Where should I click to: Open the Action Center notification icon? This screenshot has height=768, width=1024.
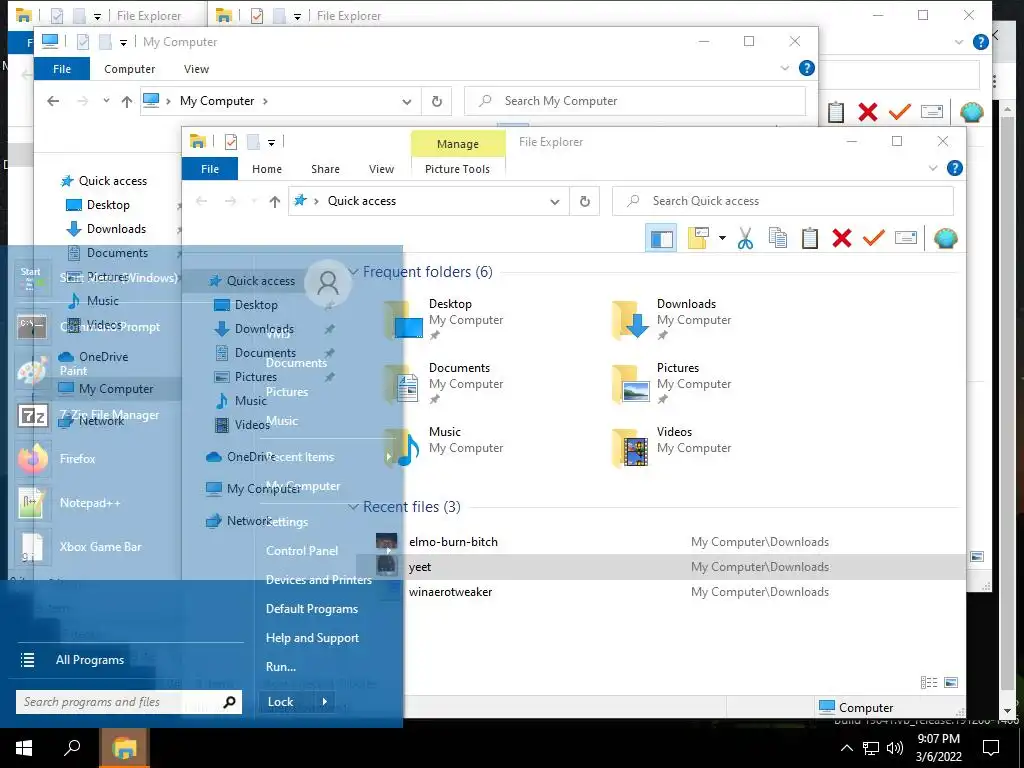pyautogui.click(x=991, y=748)
